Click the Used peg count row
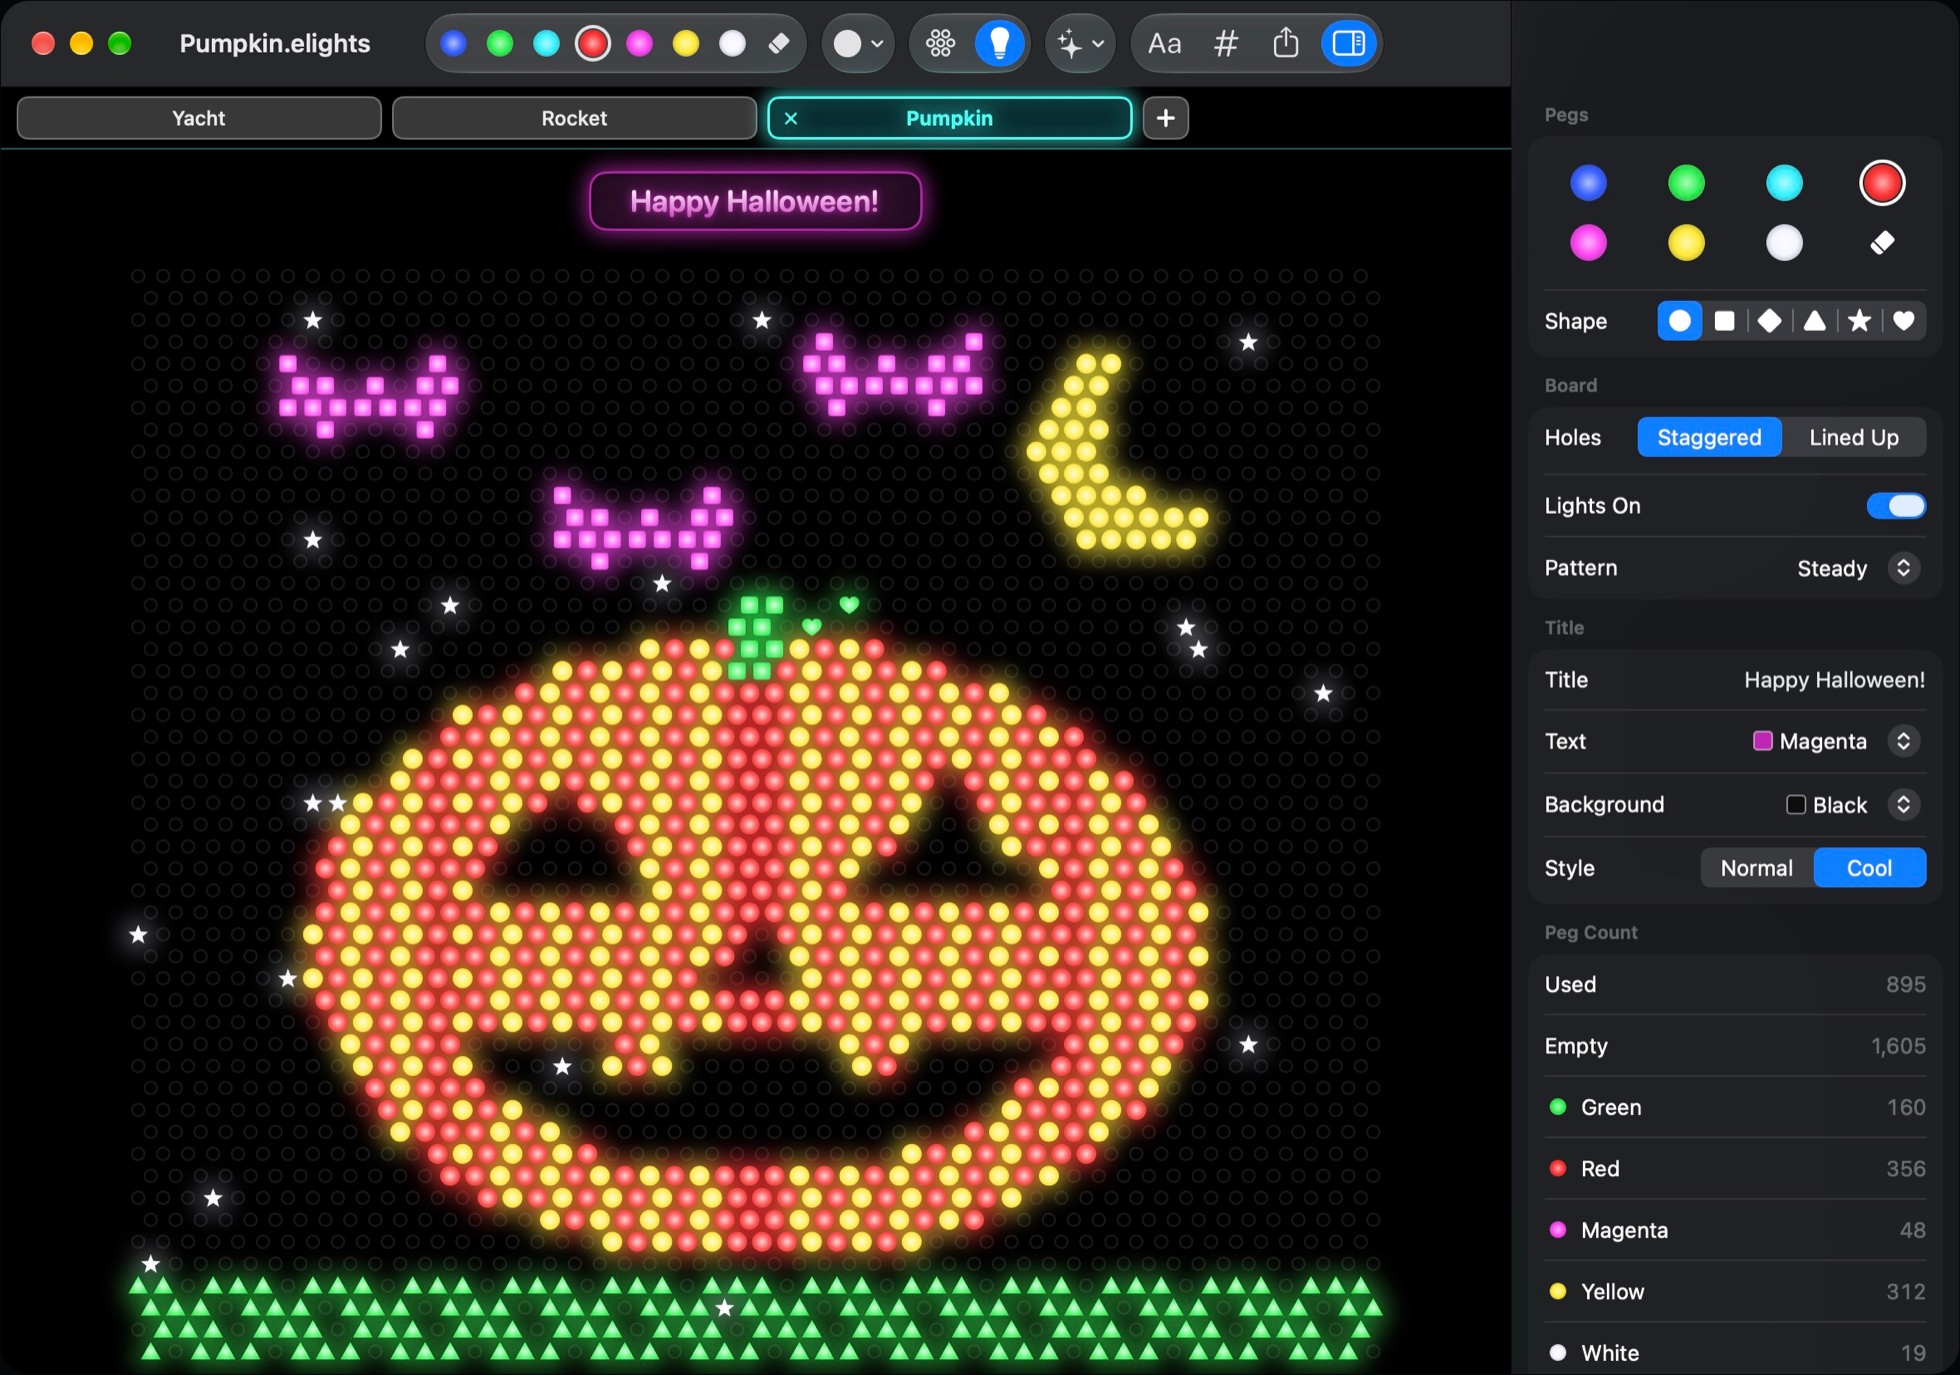 pyautogui.click(x=1735, y=984)
